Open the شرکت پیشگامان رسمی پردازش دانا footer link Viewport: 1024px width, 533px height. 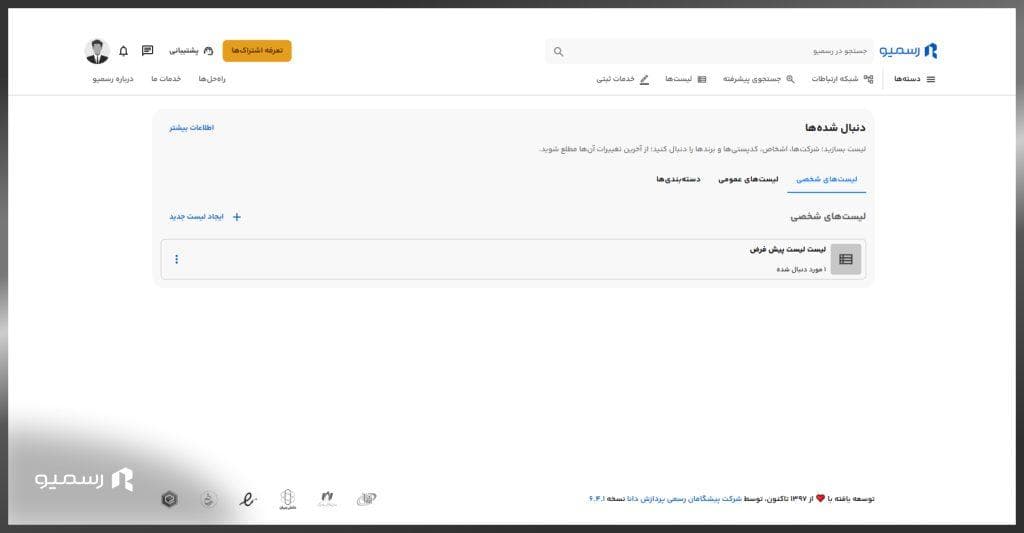coord(684,499)
